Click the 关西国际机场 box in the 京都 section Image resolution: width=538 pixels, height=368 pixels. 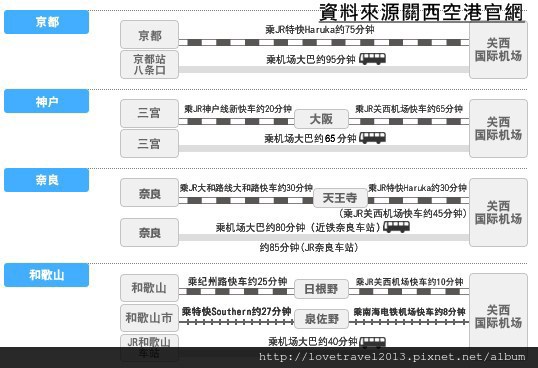[498, 50]
